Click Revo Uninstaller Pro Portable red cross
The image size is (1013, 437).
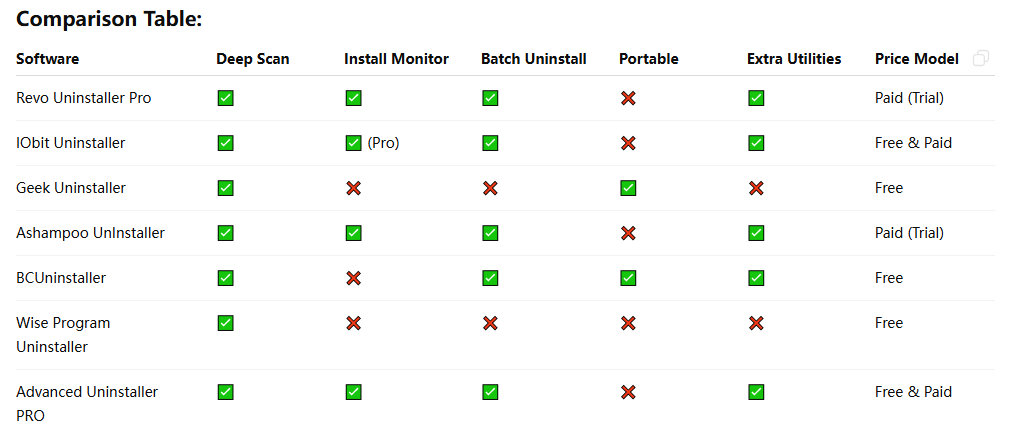pyautogui.click(x=628, y=98)
